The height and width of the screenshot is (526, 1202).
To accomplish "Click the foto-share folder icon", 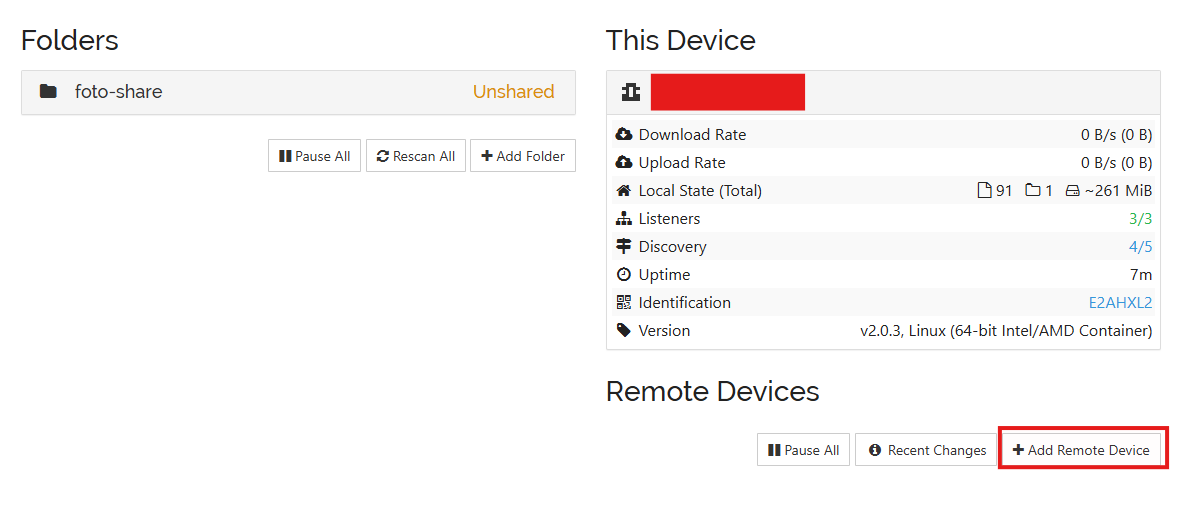I will (48, 92).
